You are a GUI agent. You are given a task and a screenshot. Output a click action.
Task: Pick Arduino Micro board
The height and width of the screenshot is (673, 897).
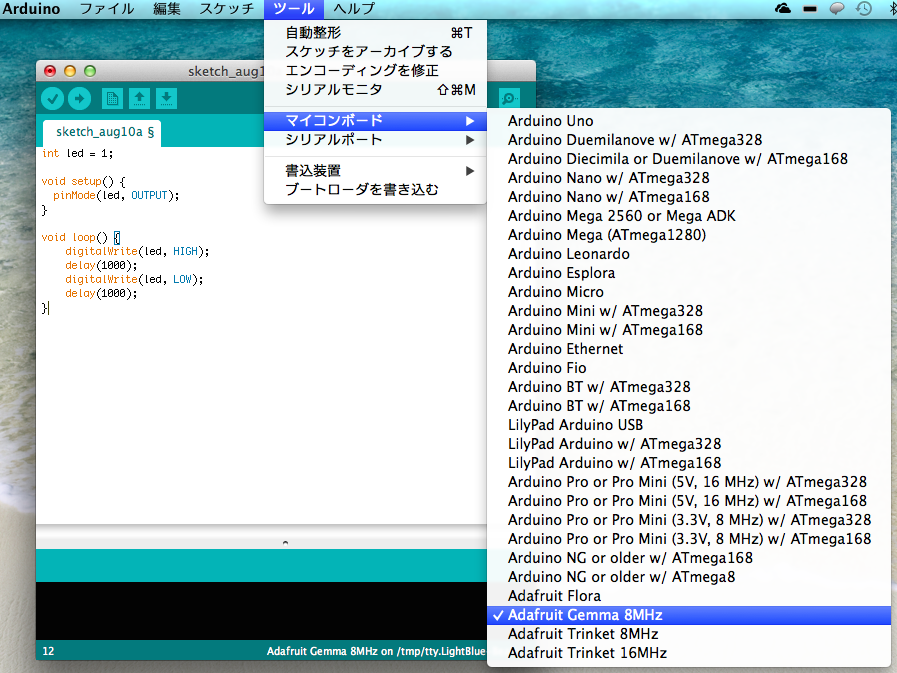coord(689,292)
